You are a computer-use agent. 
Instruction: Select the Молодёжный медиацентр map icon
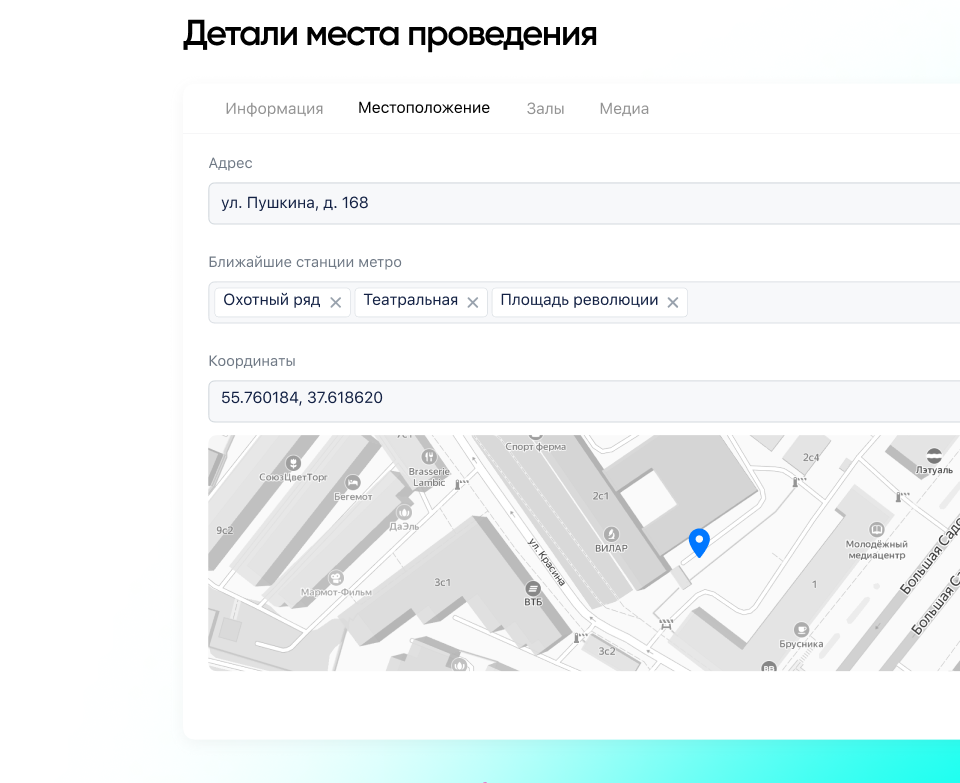(877, 529)
